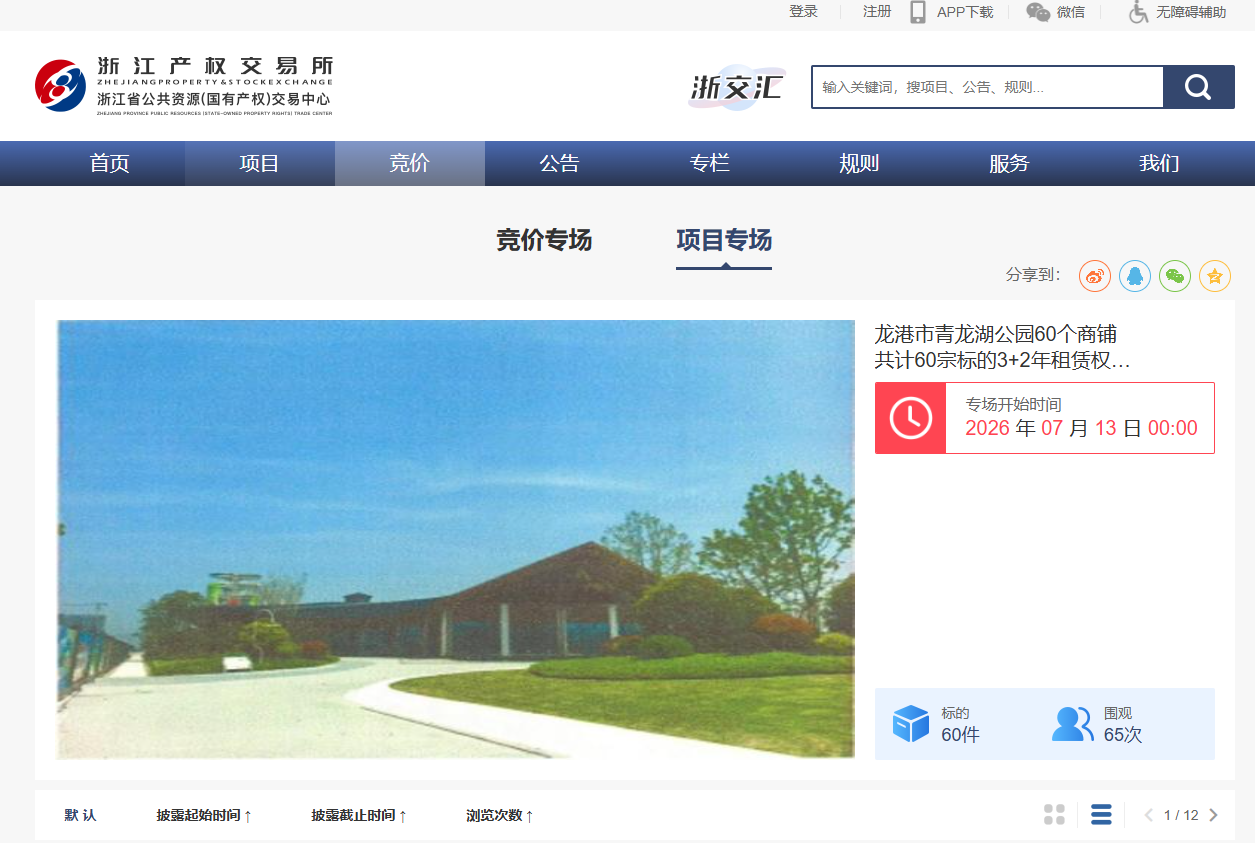Click the 围观 people icon

1072,724
